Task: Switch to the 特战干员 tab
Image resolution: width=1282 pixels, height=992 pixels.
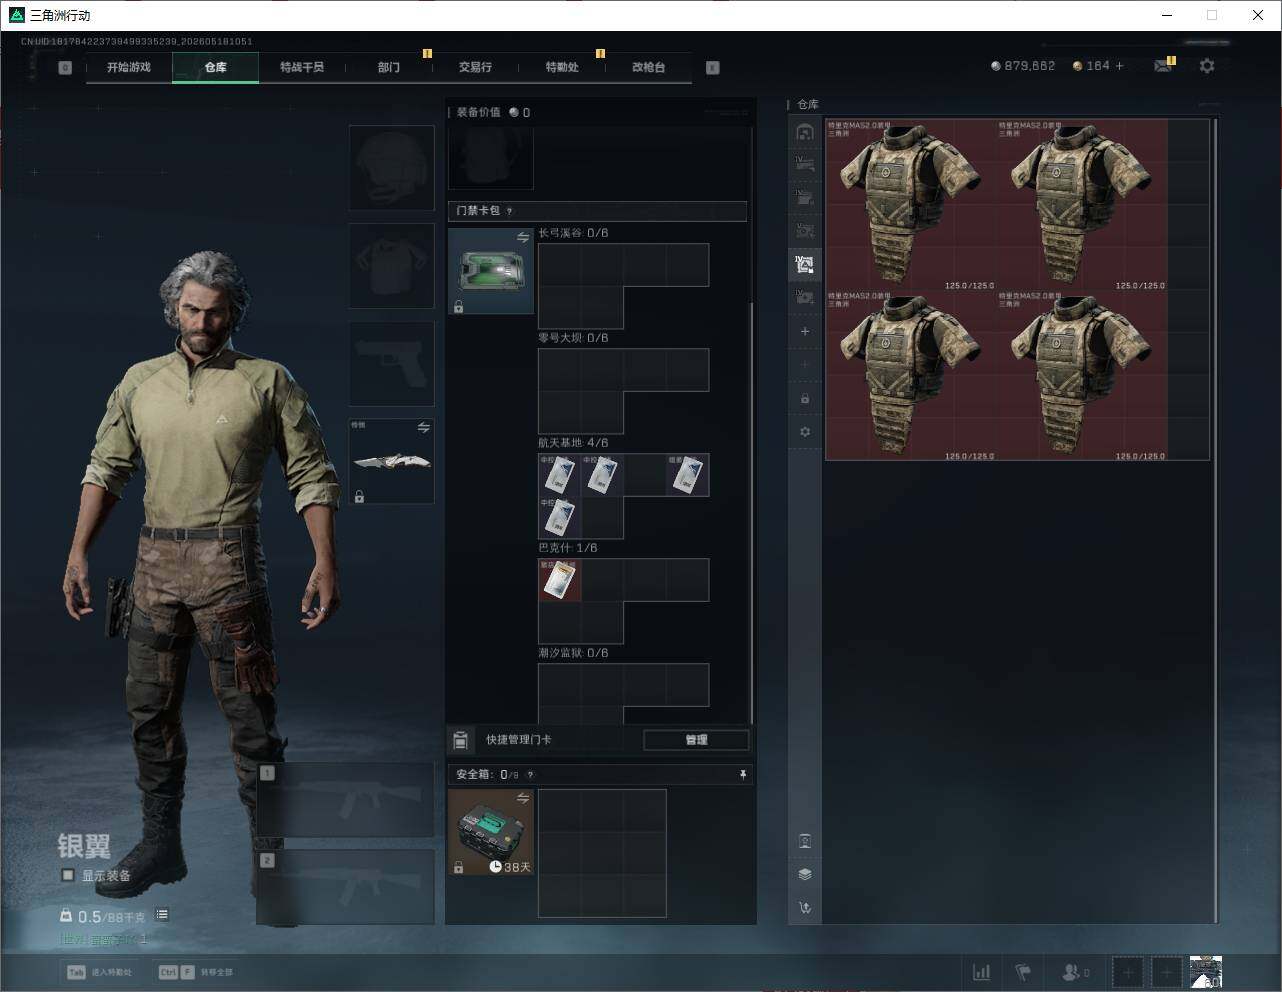Action: (302, 67)
